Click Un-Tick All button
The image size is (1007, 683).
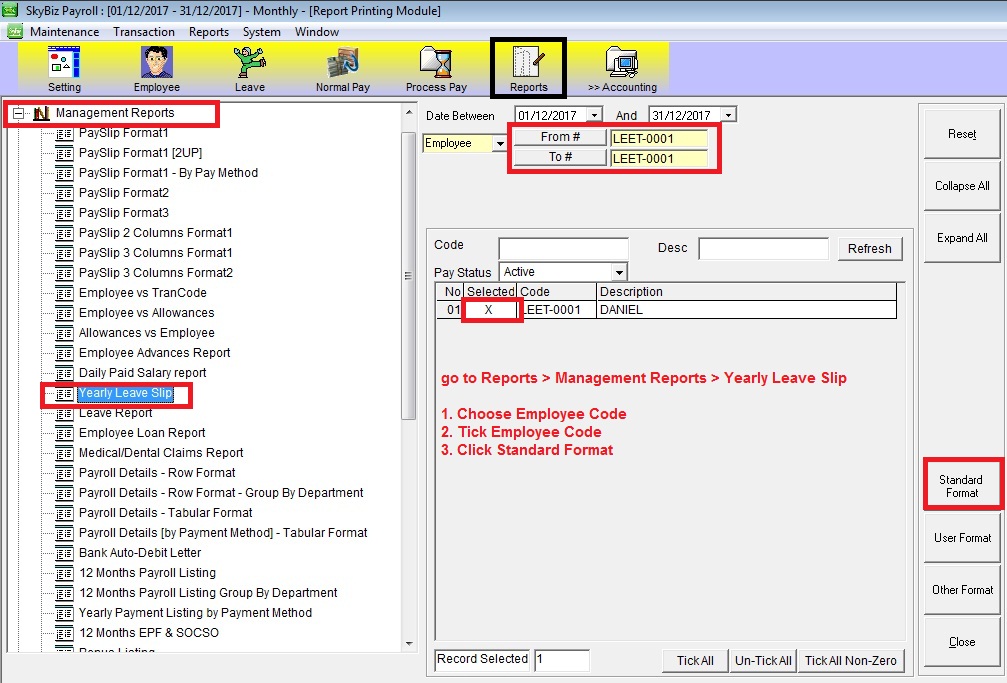coord(764,660)
